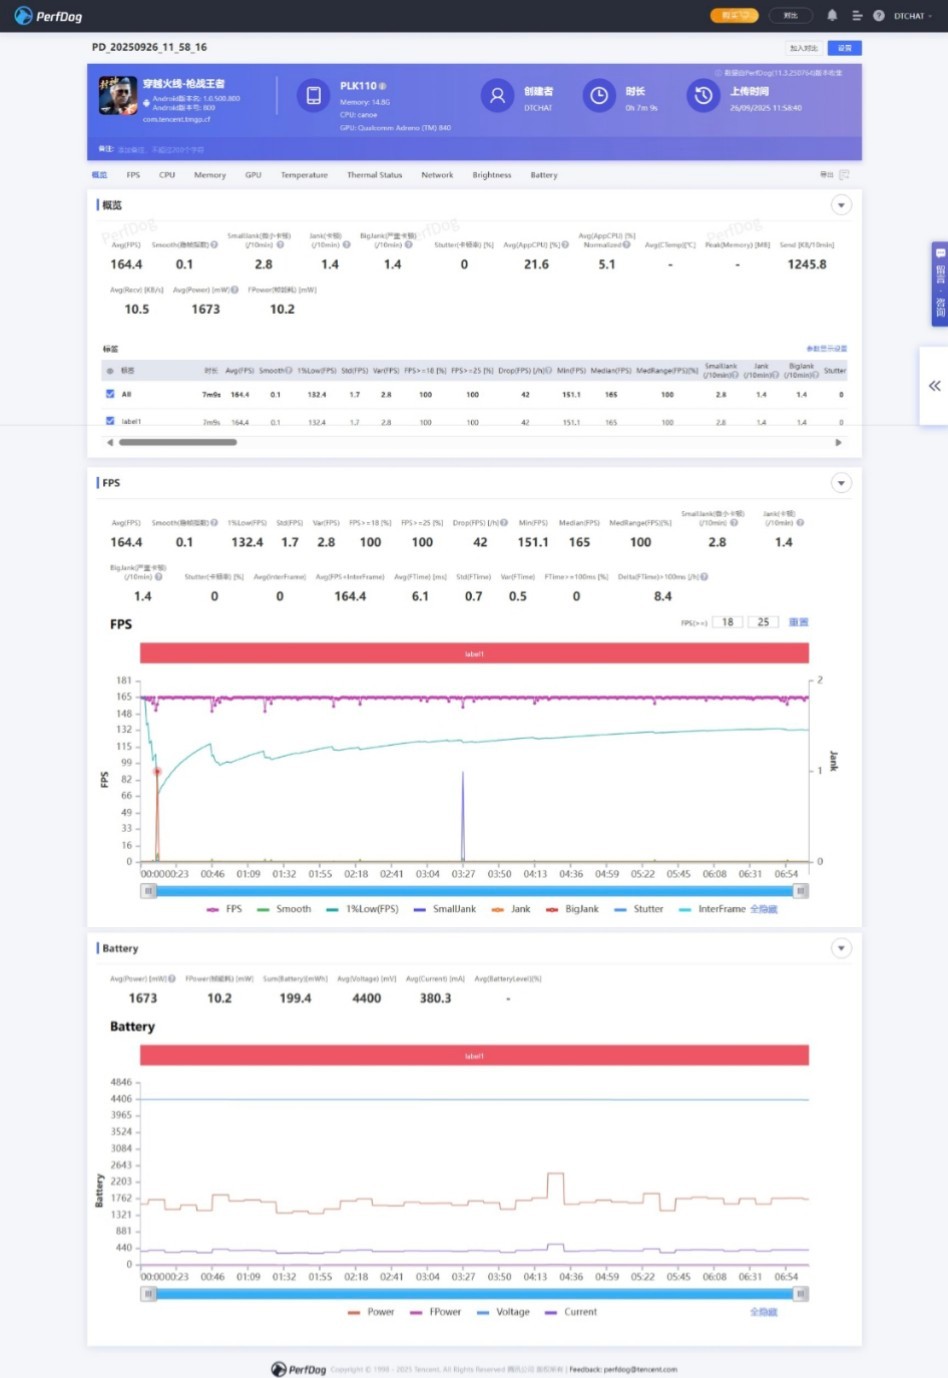This screenshot has height=1378, width=948.
Task: Click Battery chart range slider right handle
Action: (x=800, y=1294)
